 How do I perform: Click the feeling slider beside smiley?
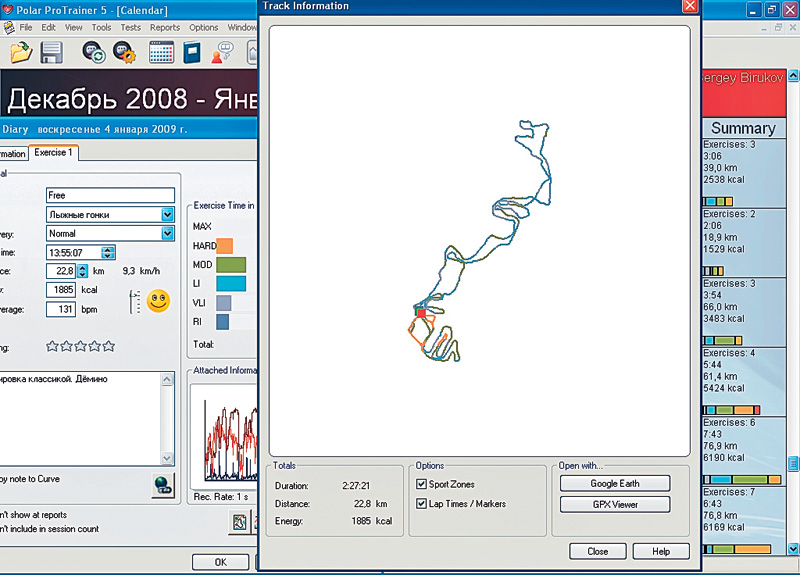[x=135, y=302]
